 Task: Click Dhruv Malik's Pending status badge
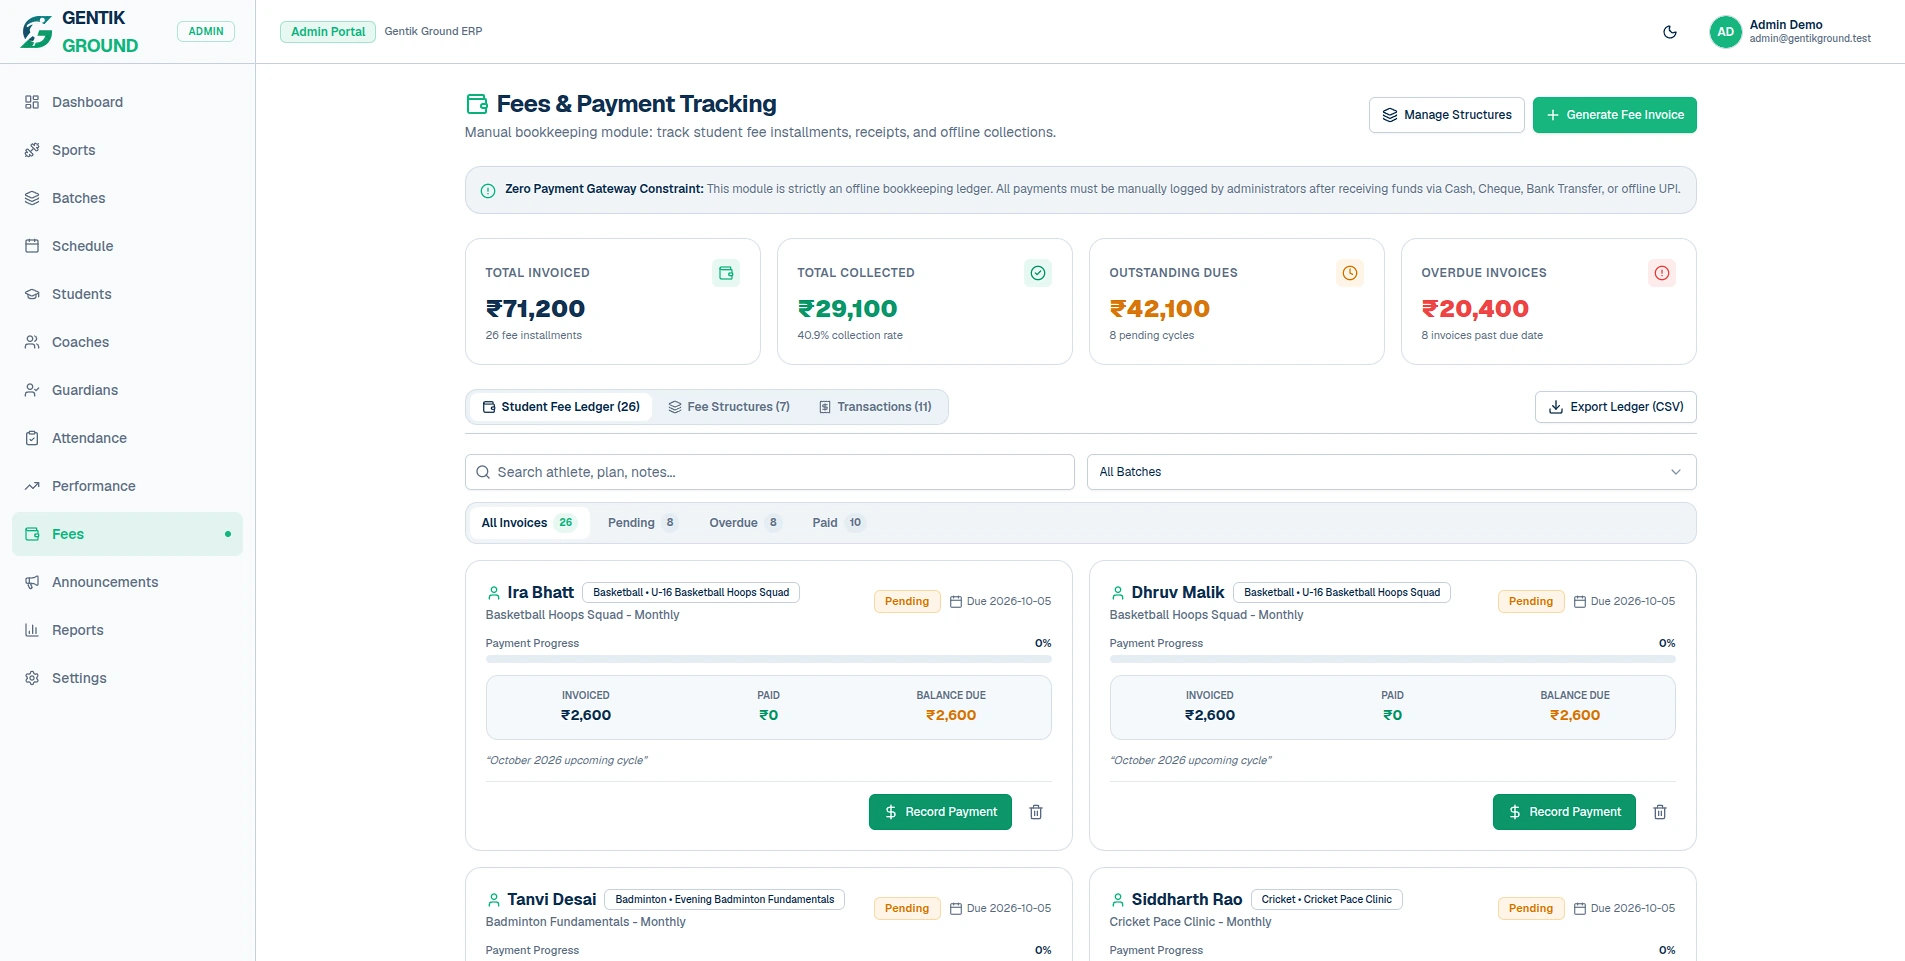pos(1531,601)
